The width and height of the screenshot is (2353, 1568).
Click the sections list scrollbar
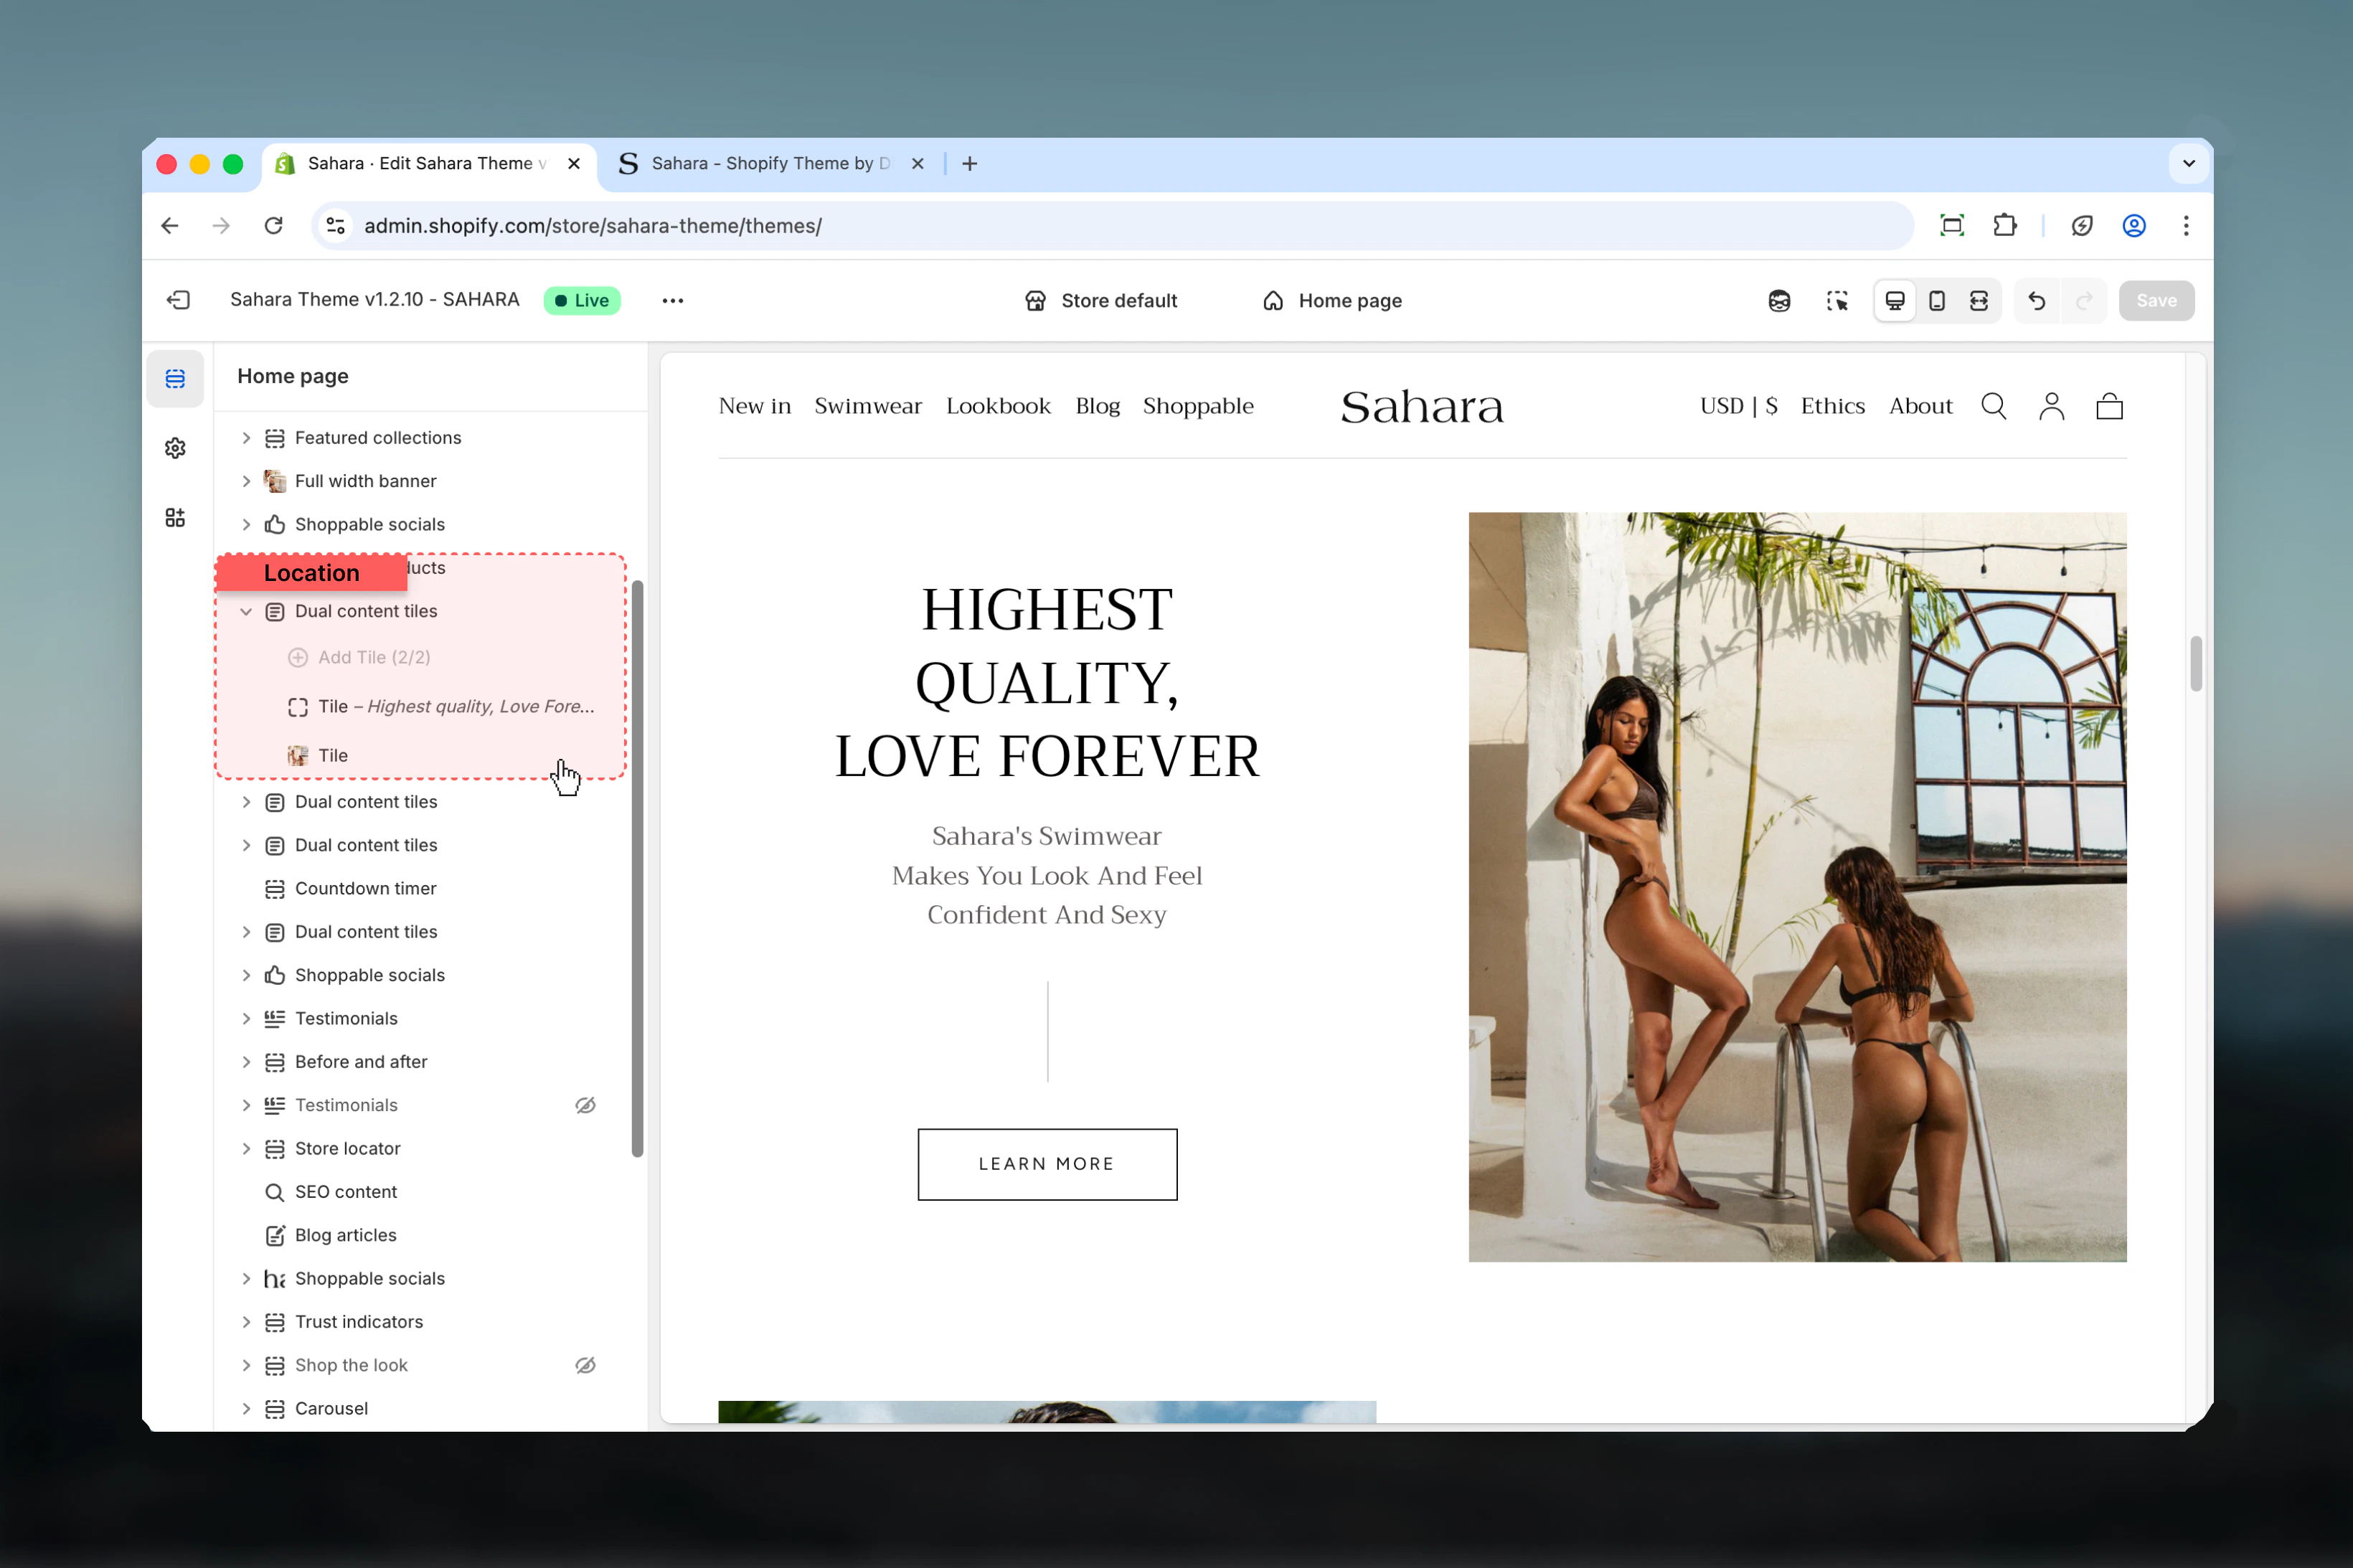click(x=637, y=868)
